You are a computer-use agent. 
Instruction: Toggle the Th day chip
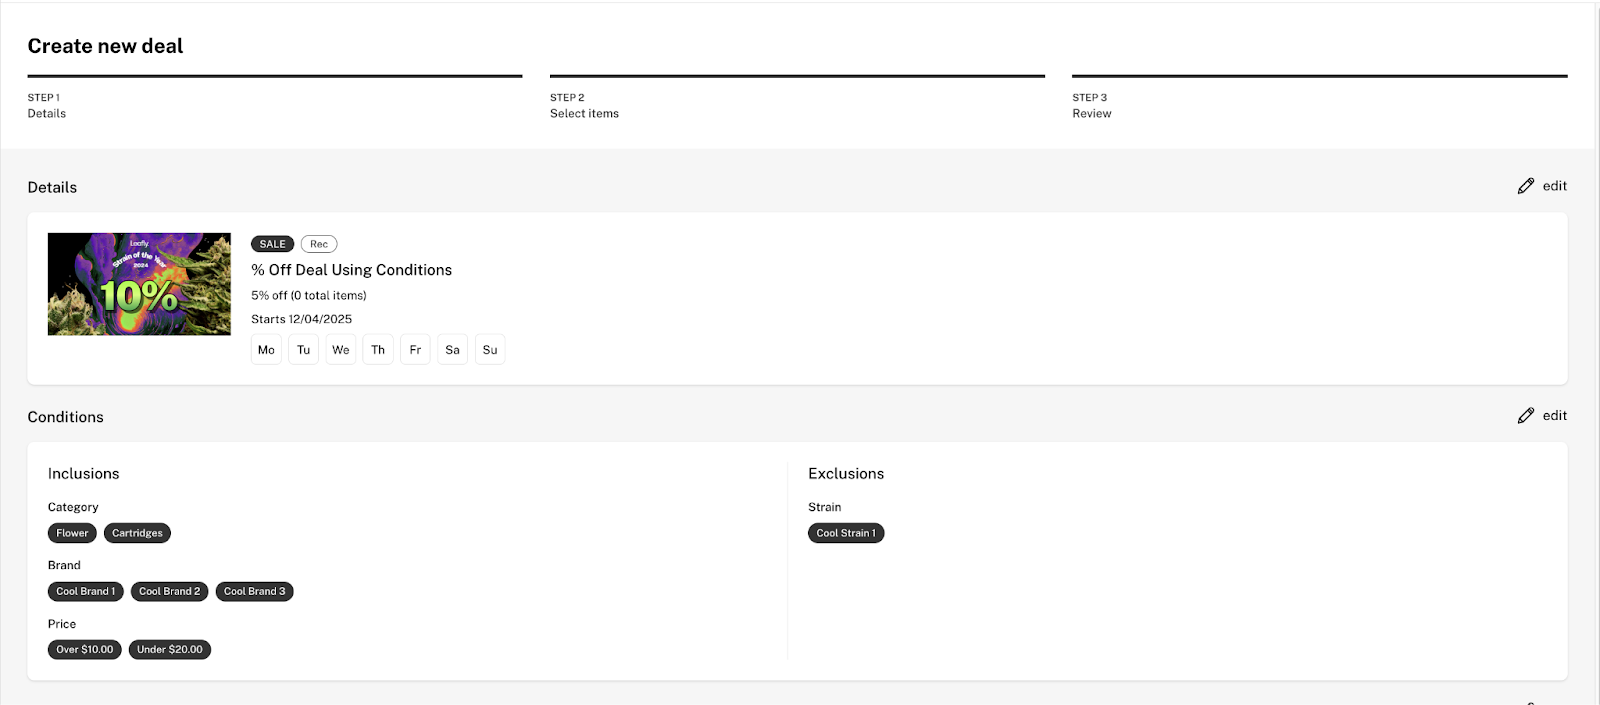click(378, 350)
